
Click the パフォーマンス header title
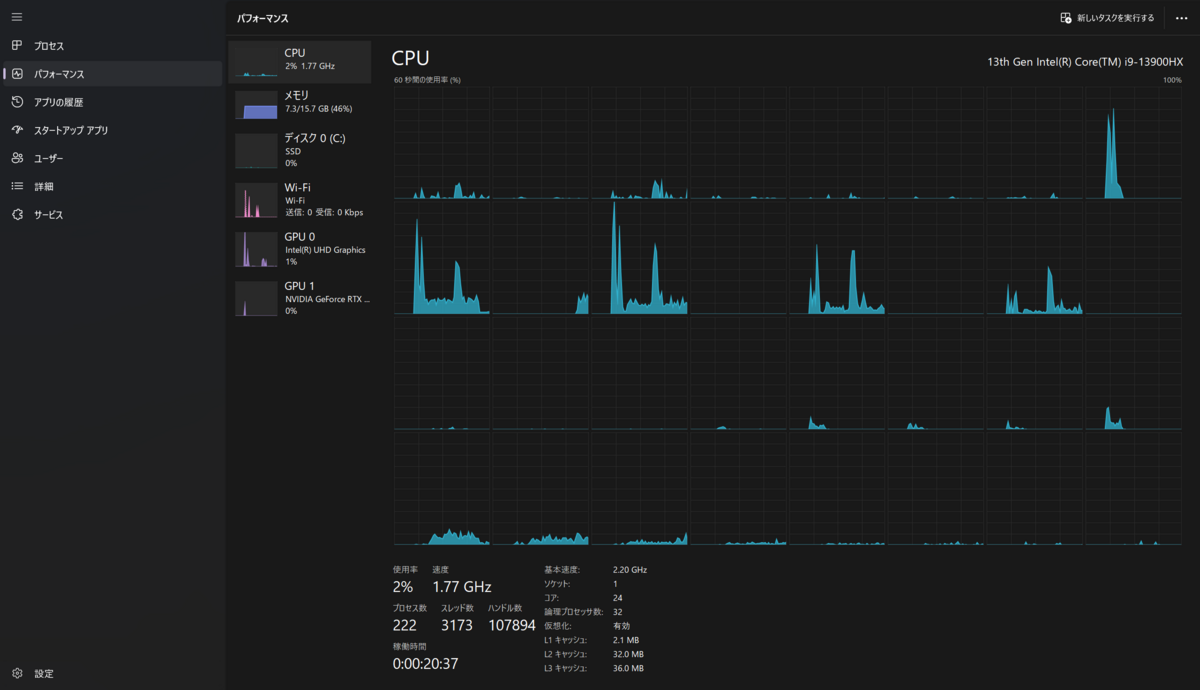(x=263, y=18)
